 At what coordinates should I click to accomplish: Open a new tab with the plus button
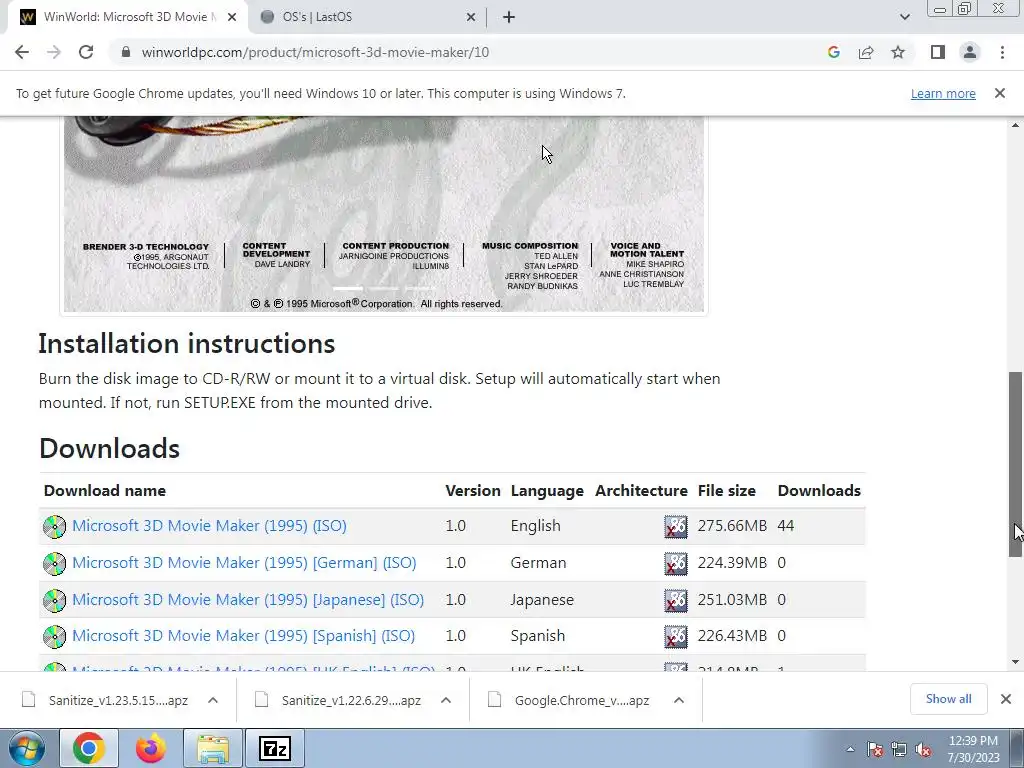(x=509, y=17)
